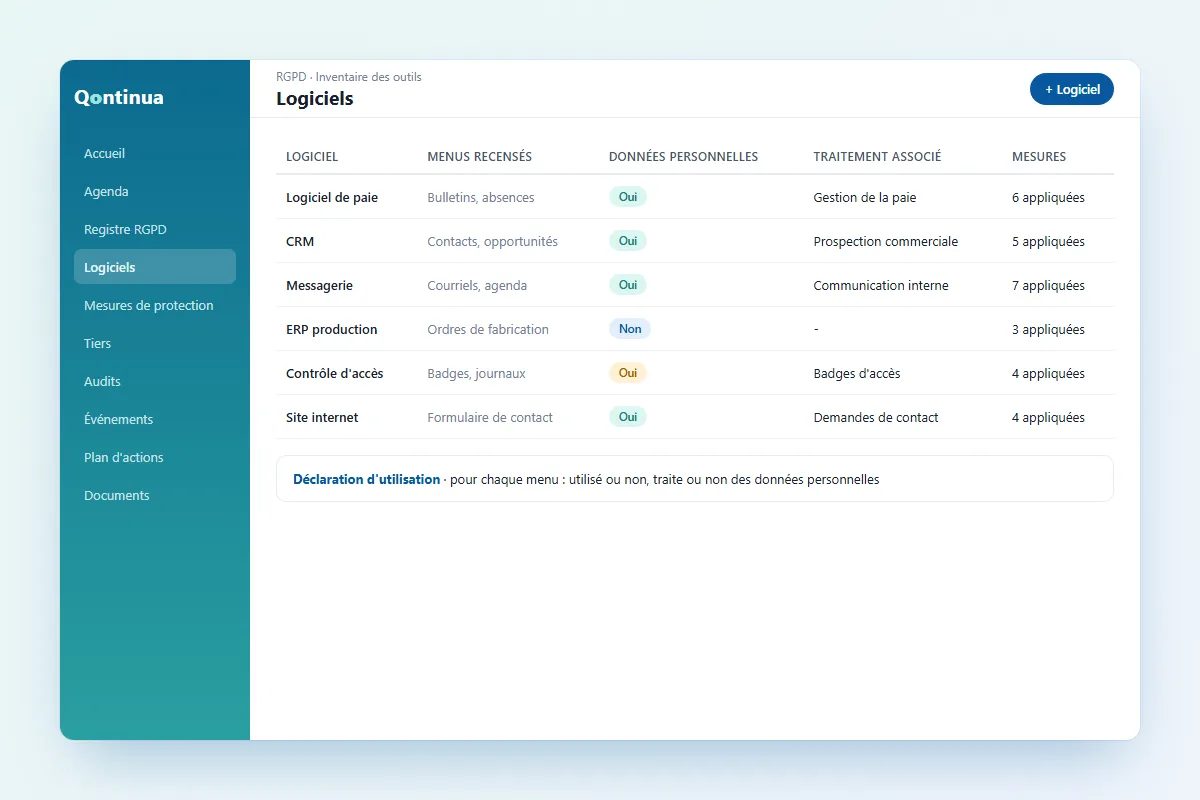Click the + Logiciel button

coord(1072,89)
